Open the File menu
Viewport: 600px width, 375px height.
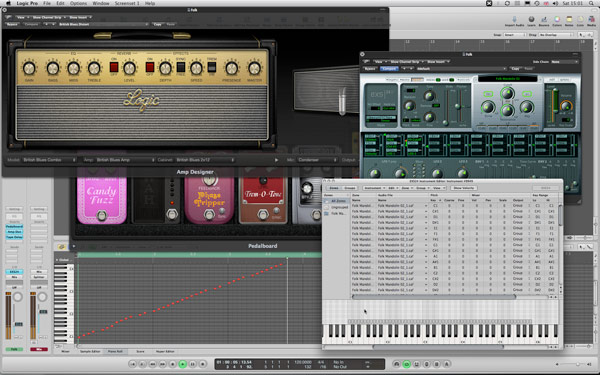pyautogui.click(x=47, y=3)
